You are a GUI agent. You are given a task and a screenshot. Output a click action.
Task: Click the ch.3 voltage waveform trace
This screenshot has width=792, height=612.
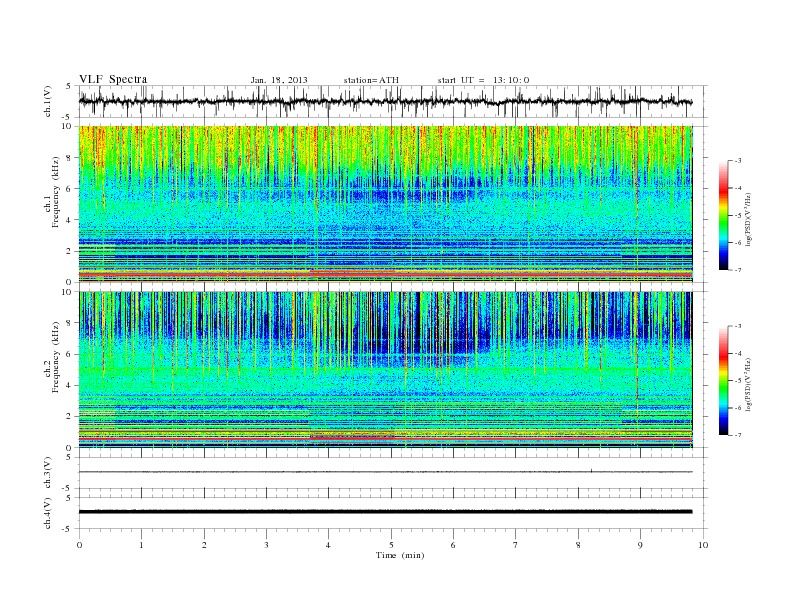pos(386,472)
